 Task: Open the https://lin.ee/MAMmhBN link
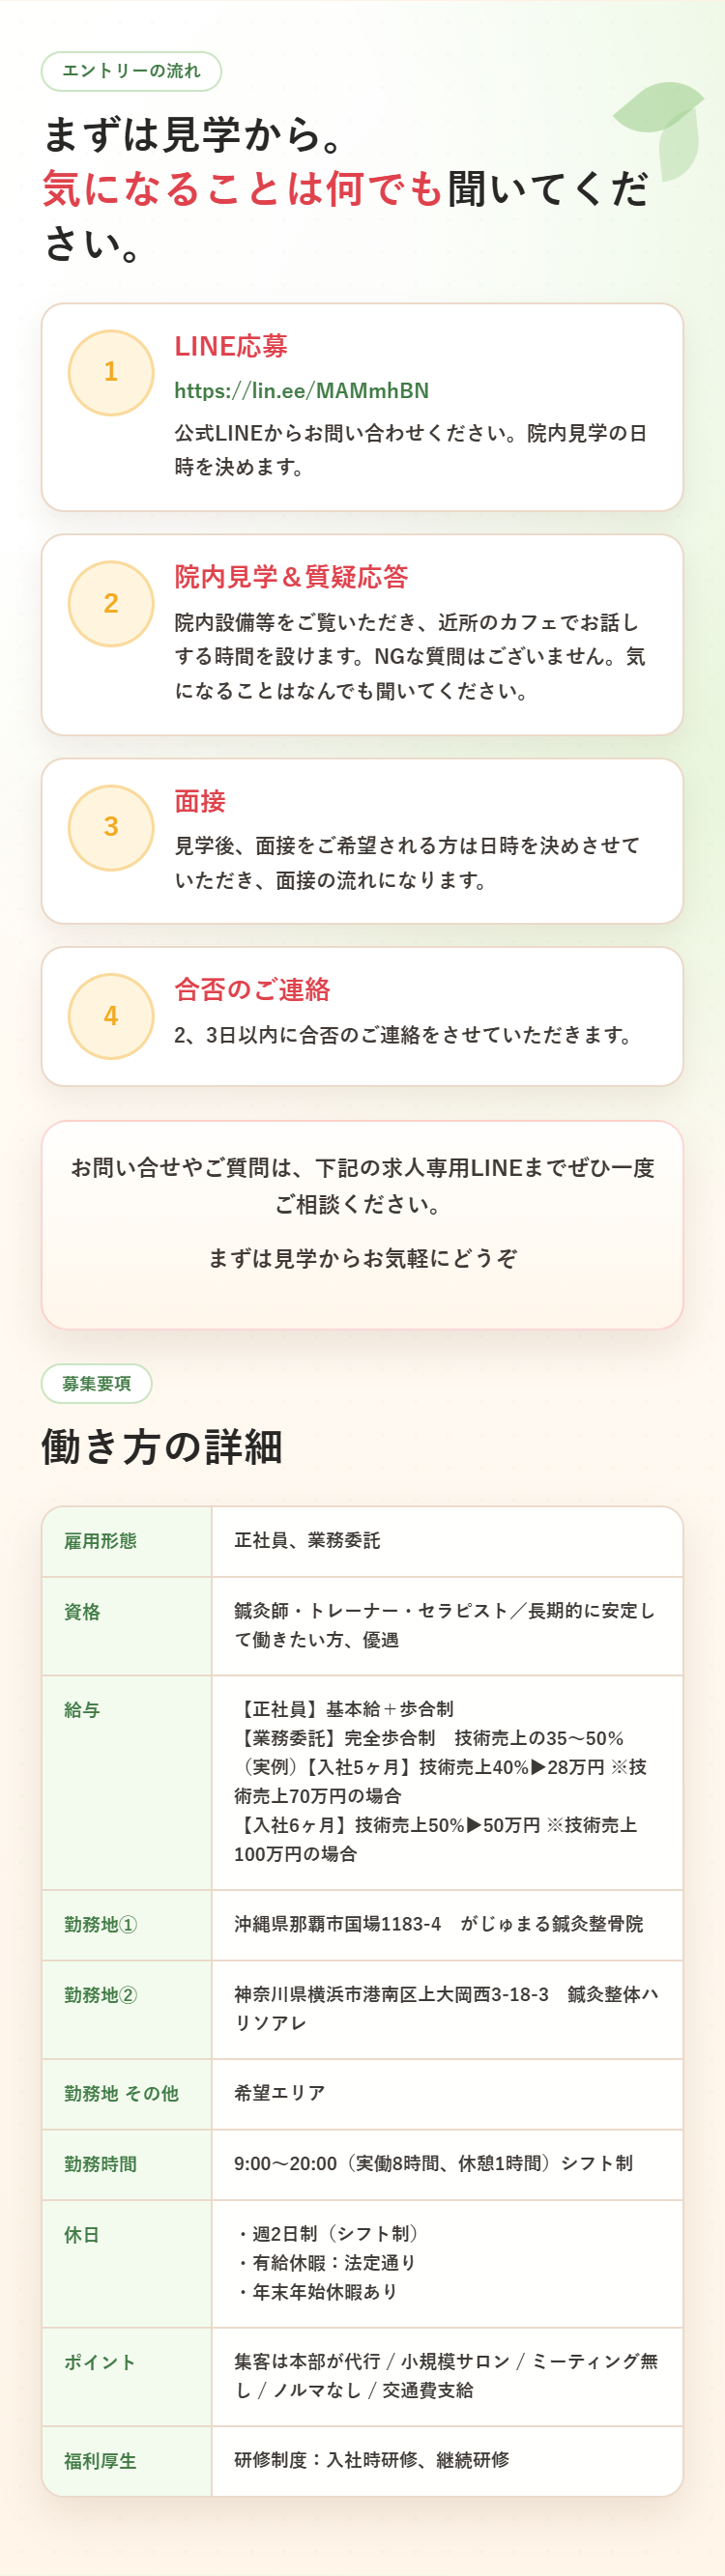pyautogui.click(x=301, y=390)
